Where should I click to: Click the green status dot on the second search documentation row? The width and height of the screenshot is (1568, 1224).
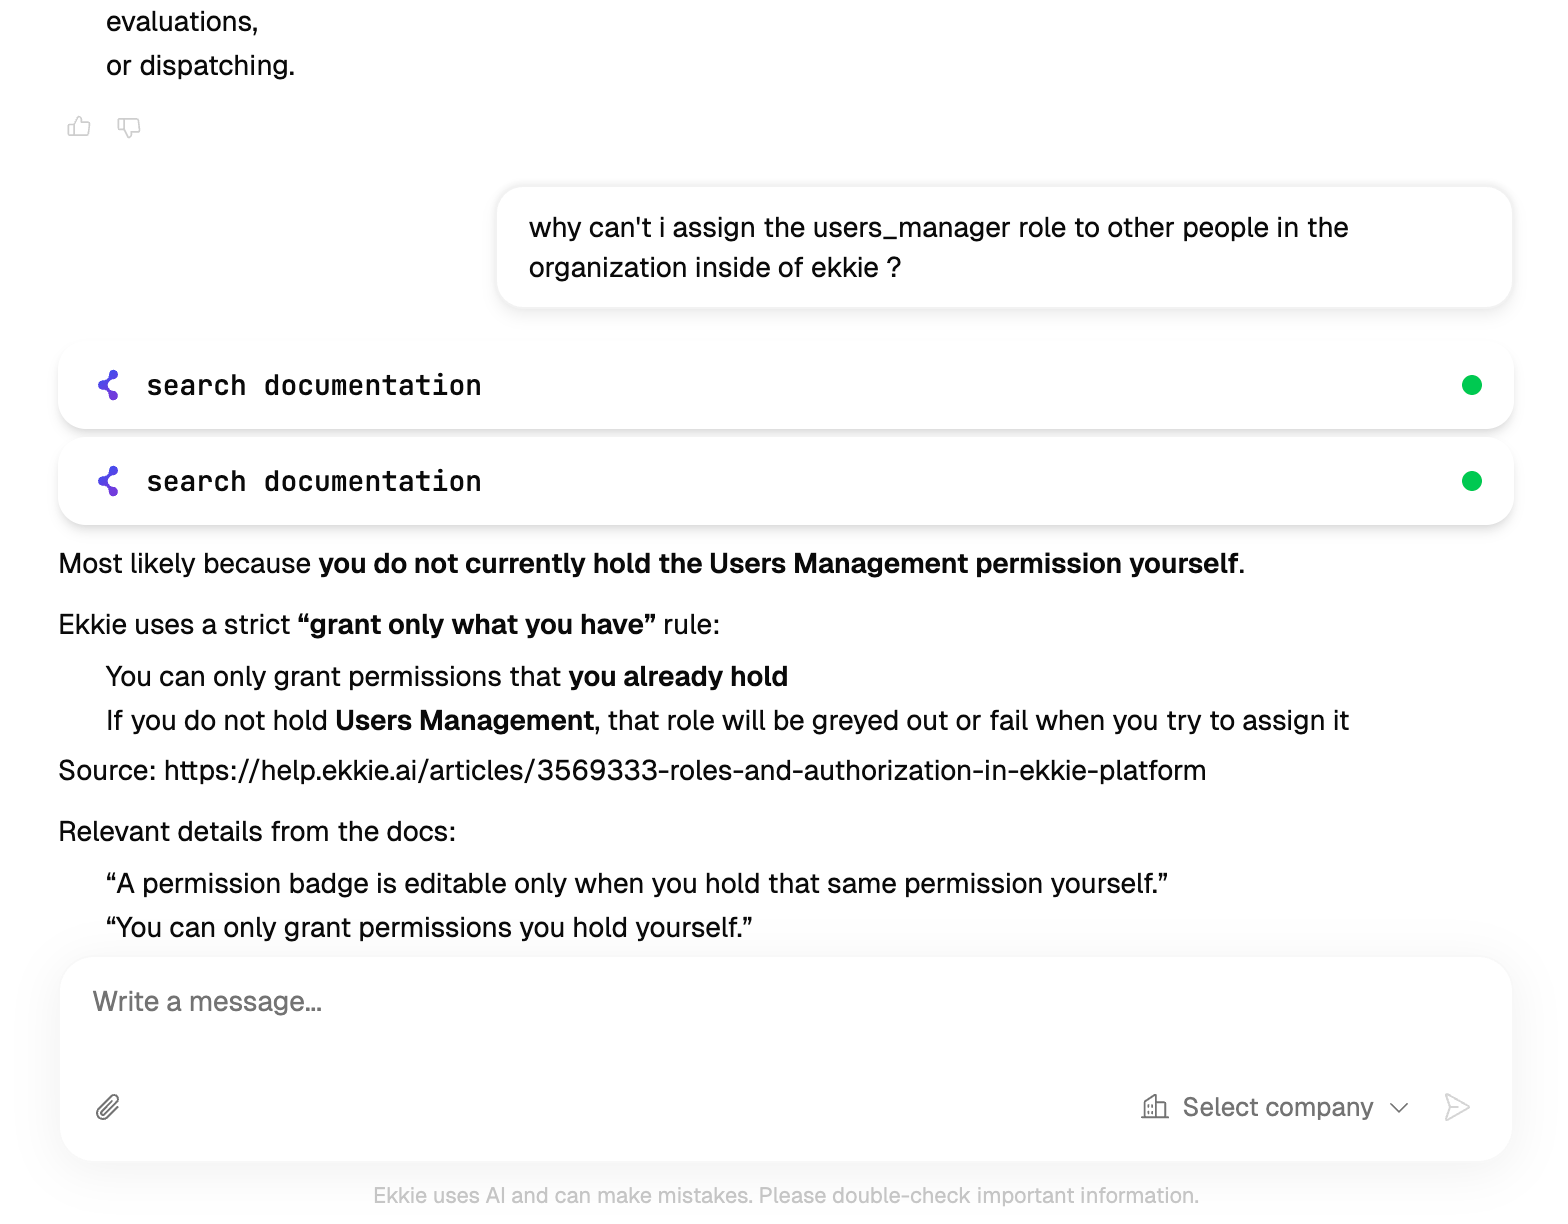tap(1471, 481)
